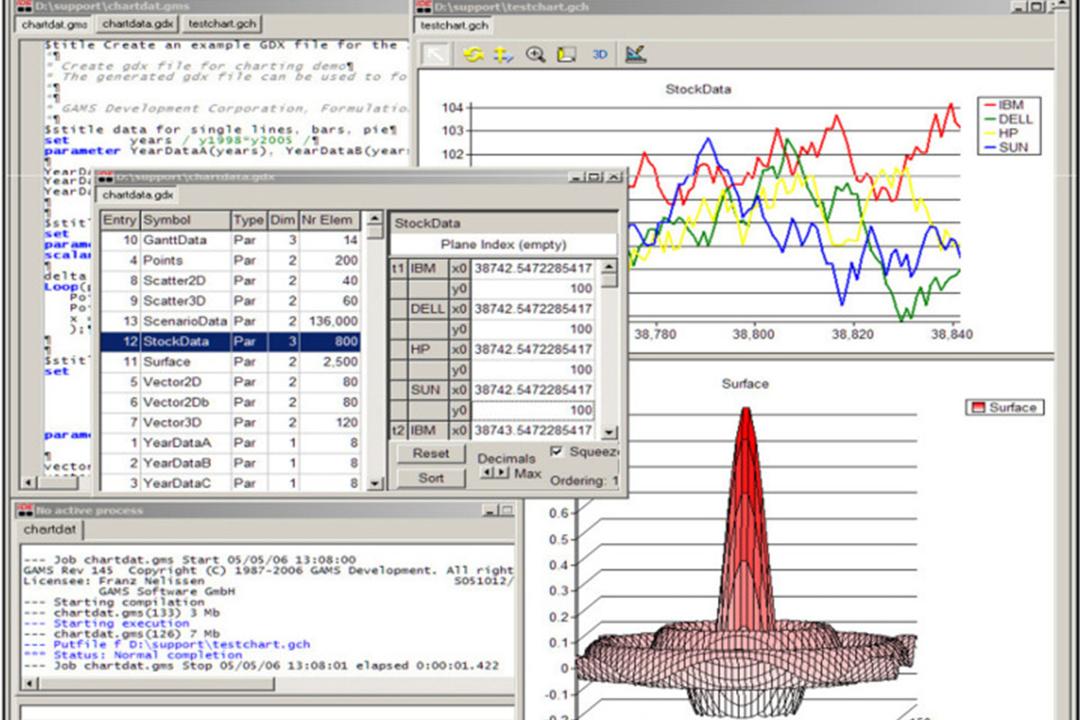Click the yellow move/pan chart icon
The image size is (1080, 720).
pyautogui.click(x=503, y=54)
